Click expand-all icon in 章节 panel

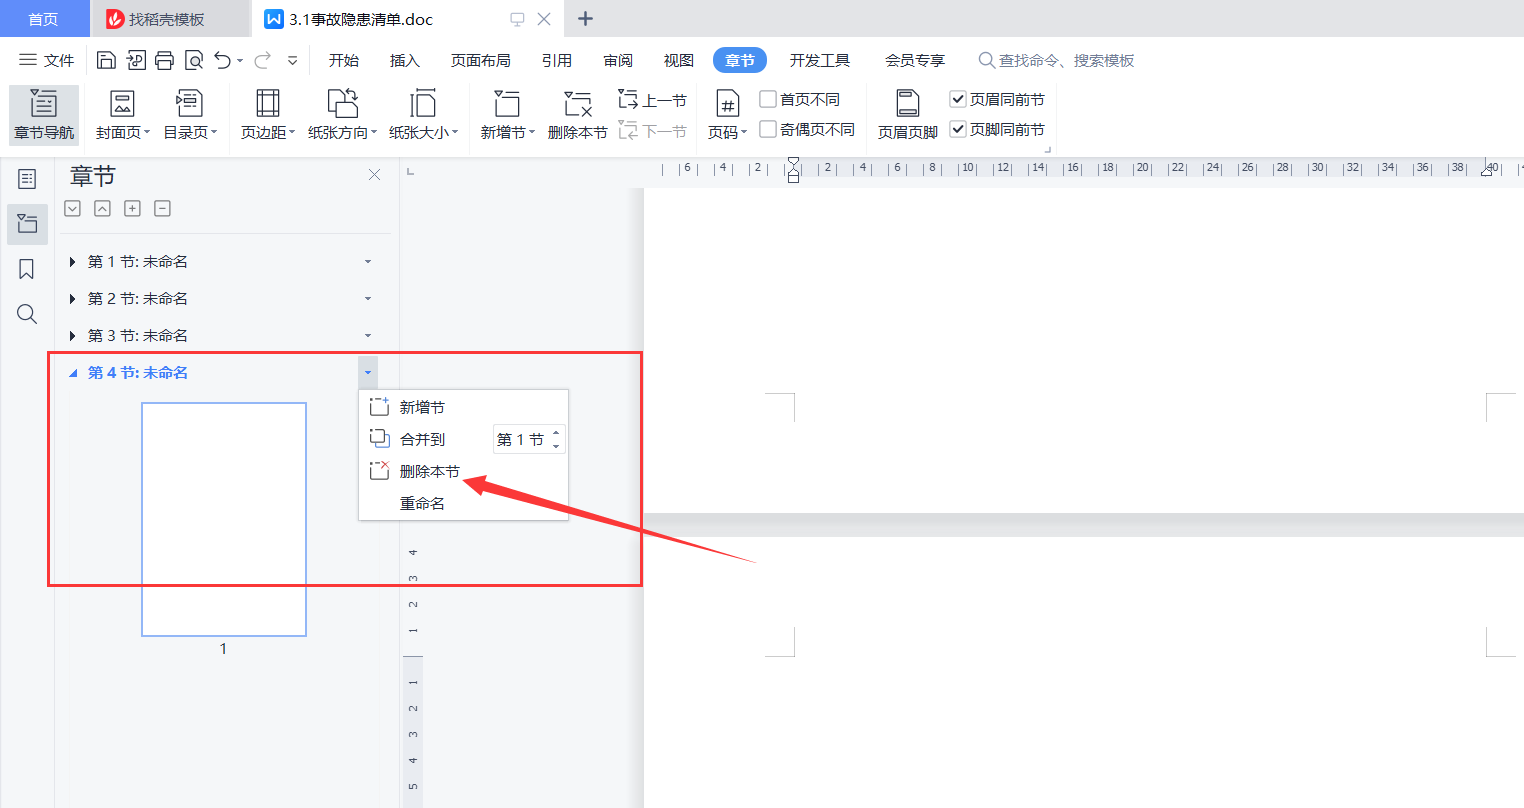pyautogui.click(x=72, y=208)
